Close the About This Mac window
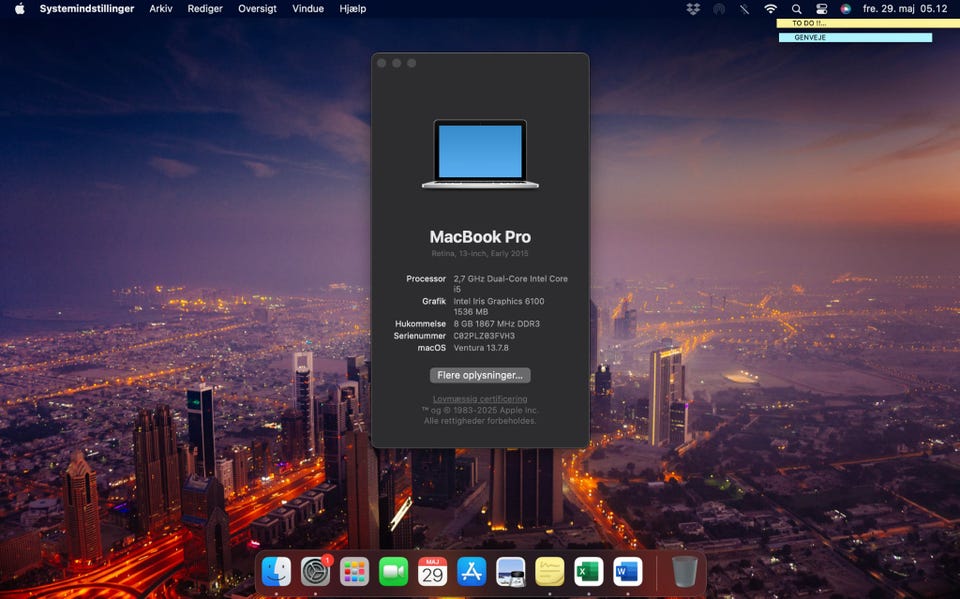 point(382,63)
